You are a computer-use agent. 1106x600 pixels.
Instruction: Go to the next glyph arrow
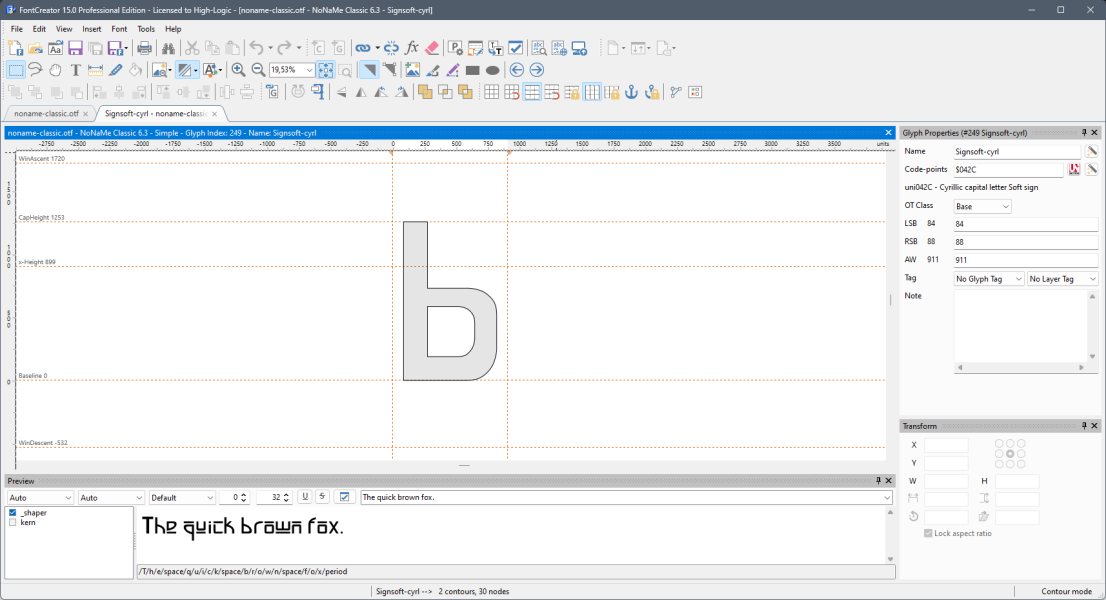coord(537,70)
